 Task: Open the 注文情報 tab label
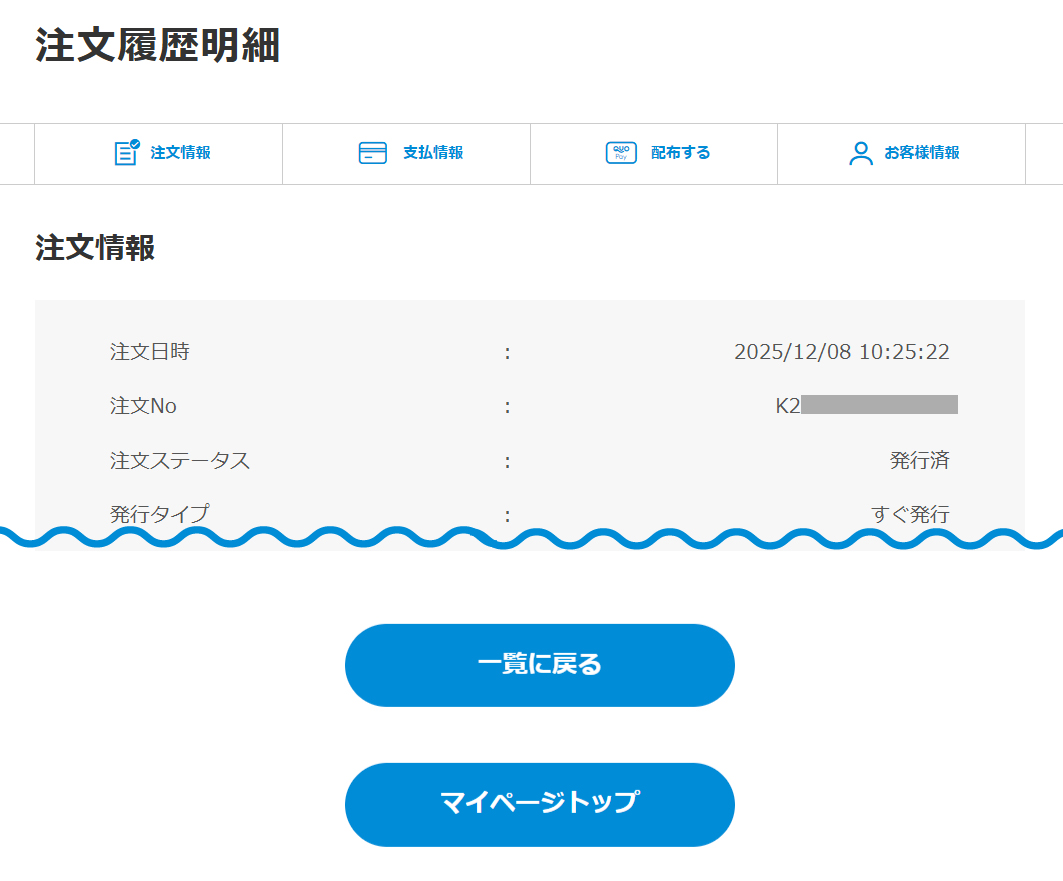point(181,153)
